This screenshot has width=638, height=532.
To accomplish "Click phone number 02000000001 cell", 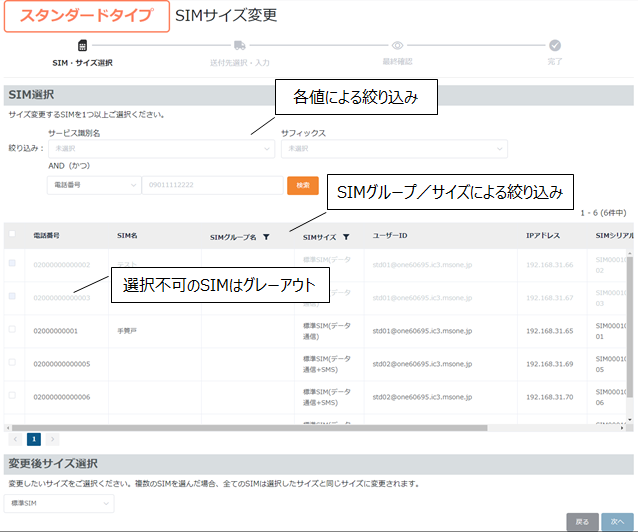I will point(55,331).
